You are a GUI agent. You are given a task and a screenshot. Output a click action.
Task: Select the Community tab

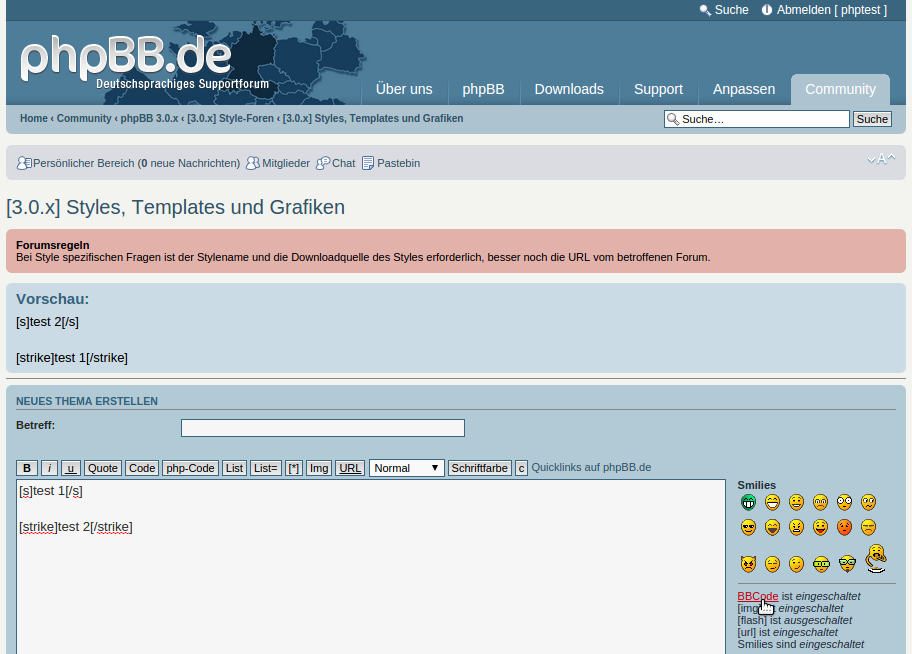coord(840,89)
